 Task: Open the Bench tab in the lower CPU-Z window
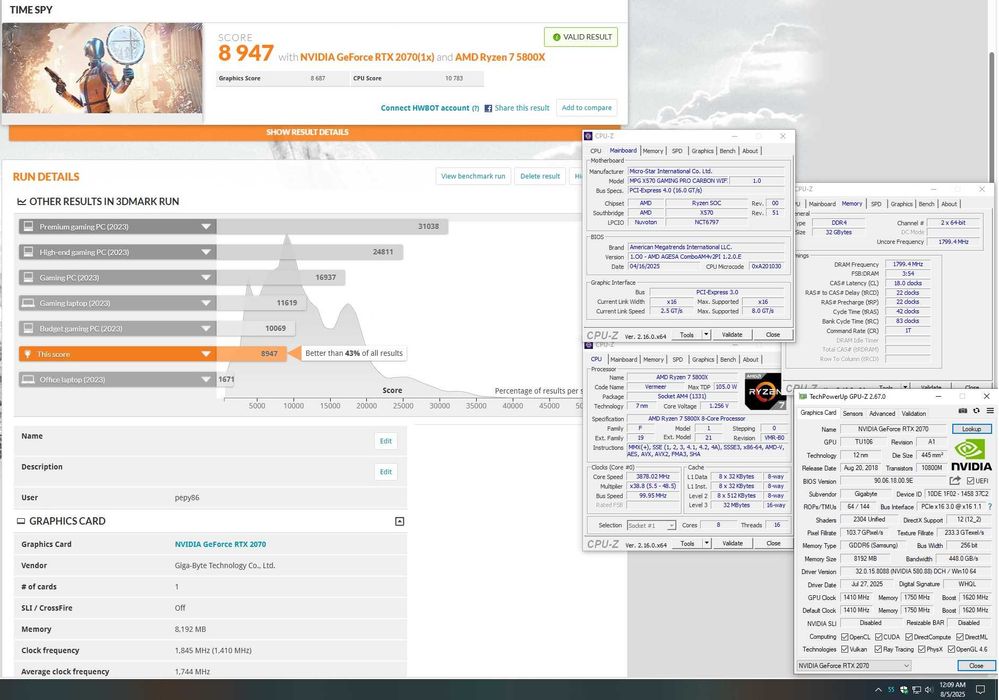pyautogui.click(x=728, y=360)
